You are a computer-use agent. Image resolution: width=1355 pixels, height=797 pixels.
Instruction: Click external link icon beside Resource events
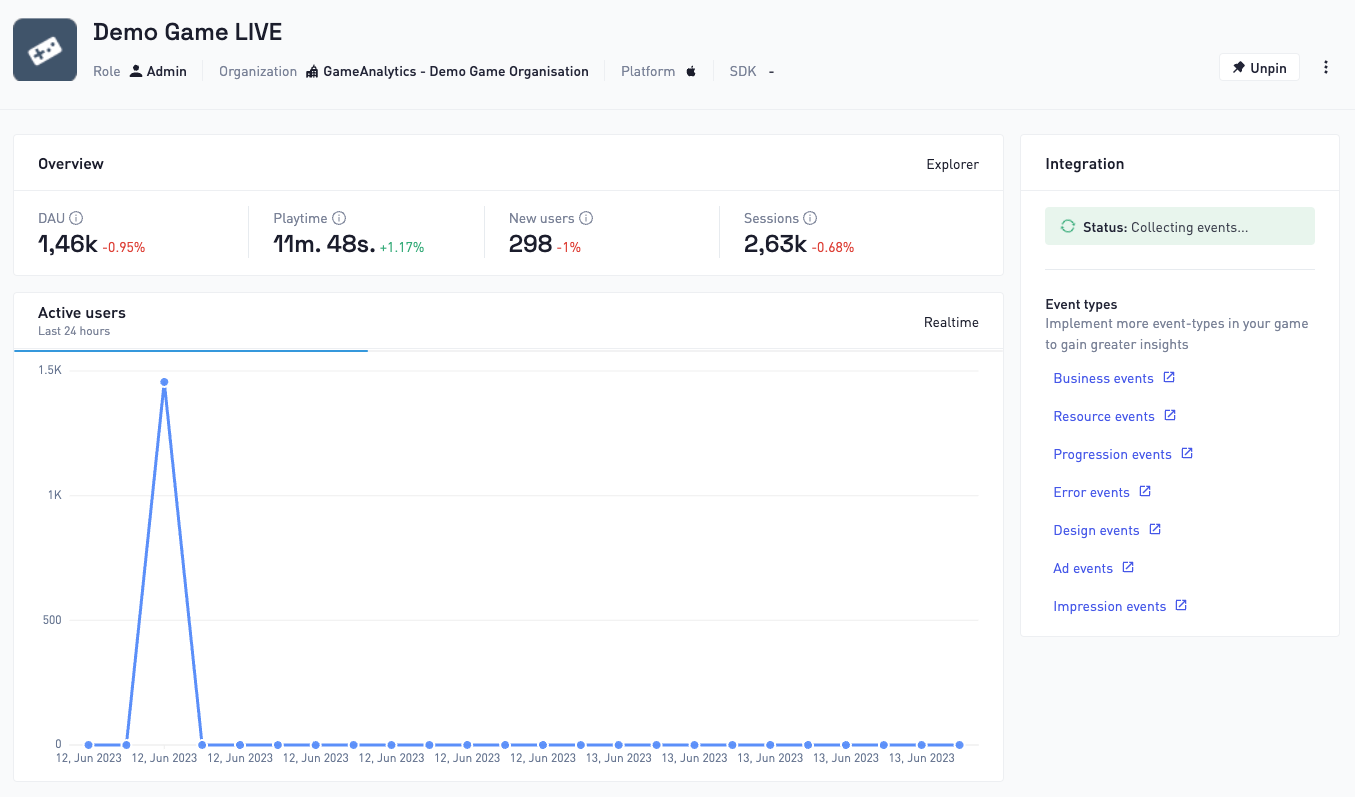coord(1170,415)
